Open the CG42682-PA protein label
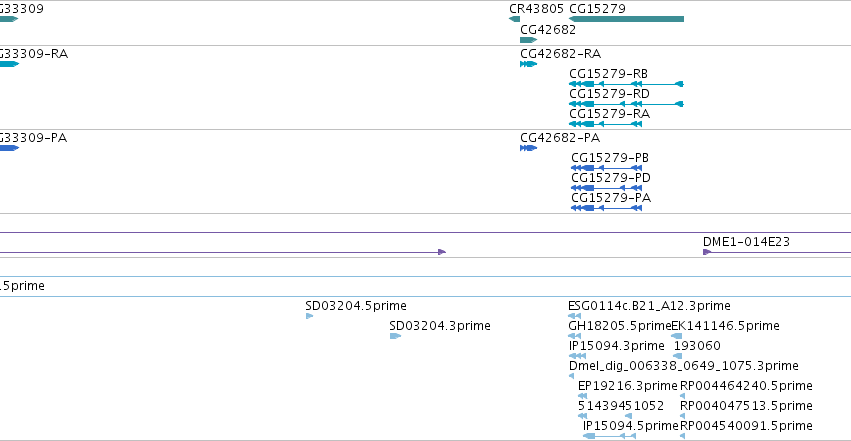Image resolution: width=851 pixels, height=441 pixels. (560, 138)
